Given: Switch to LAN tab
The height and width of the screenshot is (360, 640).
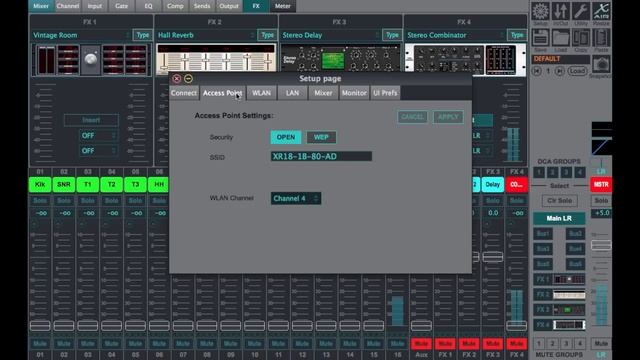Looking at the screenshot, I should 292,93.
